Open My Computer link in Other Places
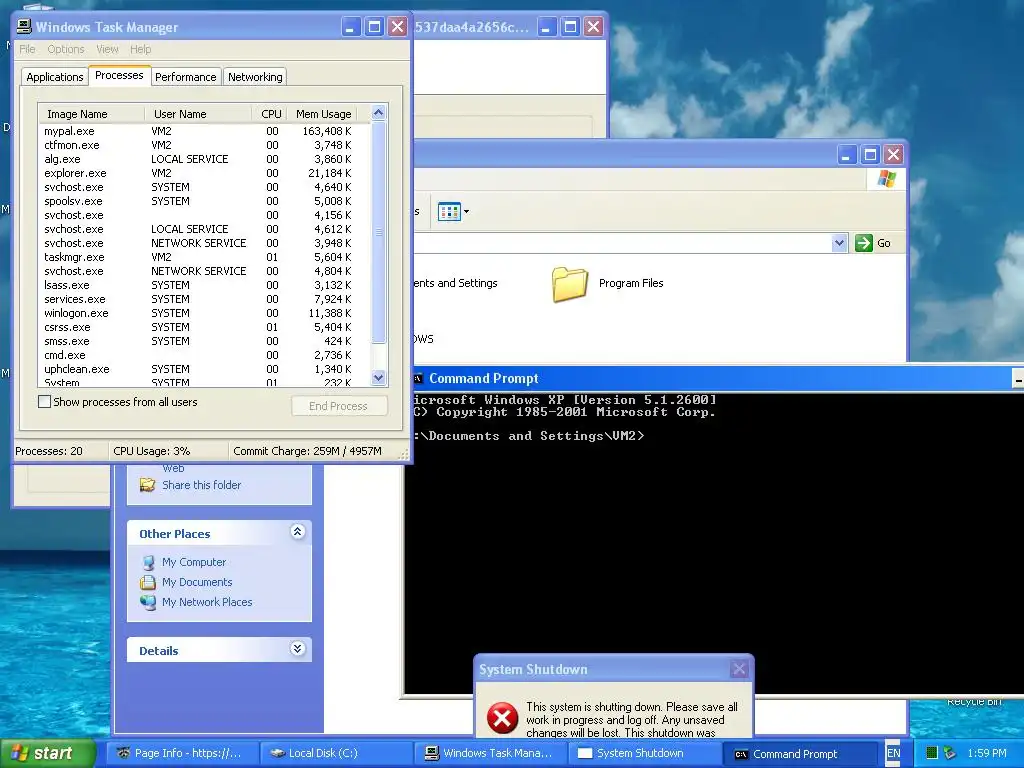 tap(194, 562)
